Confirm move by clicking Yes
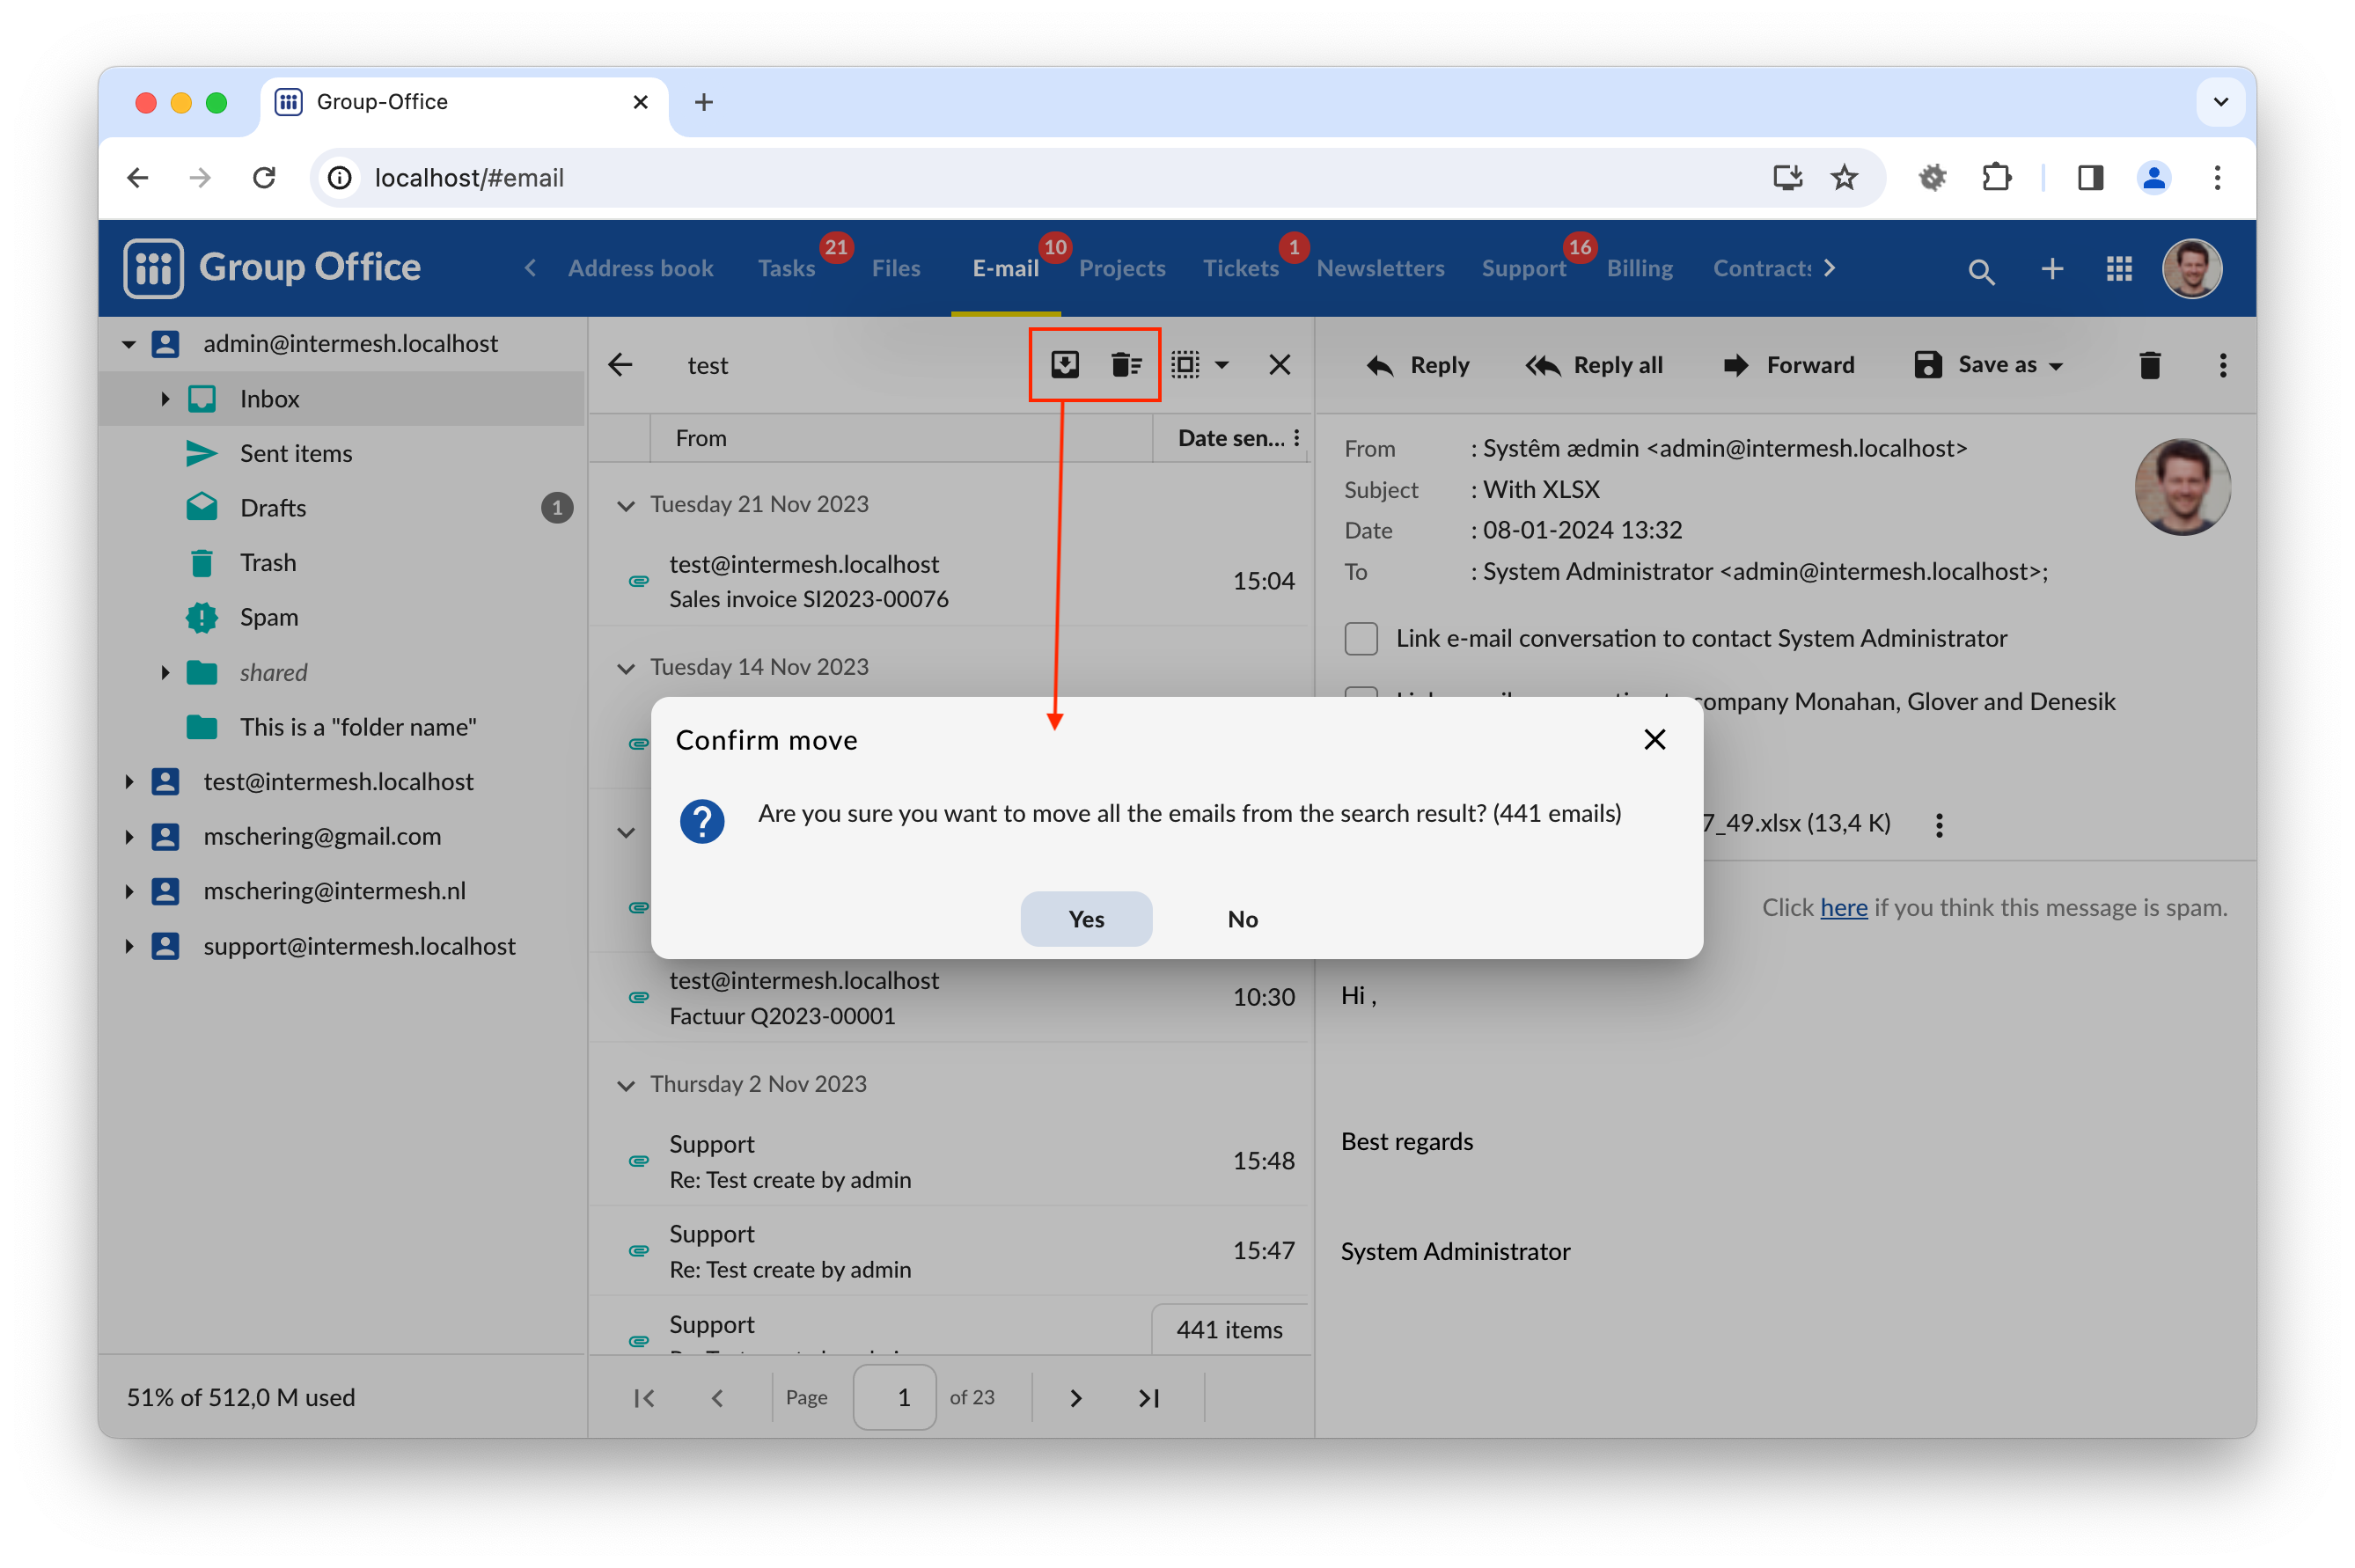2355x1568 pixels. 1085,919
